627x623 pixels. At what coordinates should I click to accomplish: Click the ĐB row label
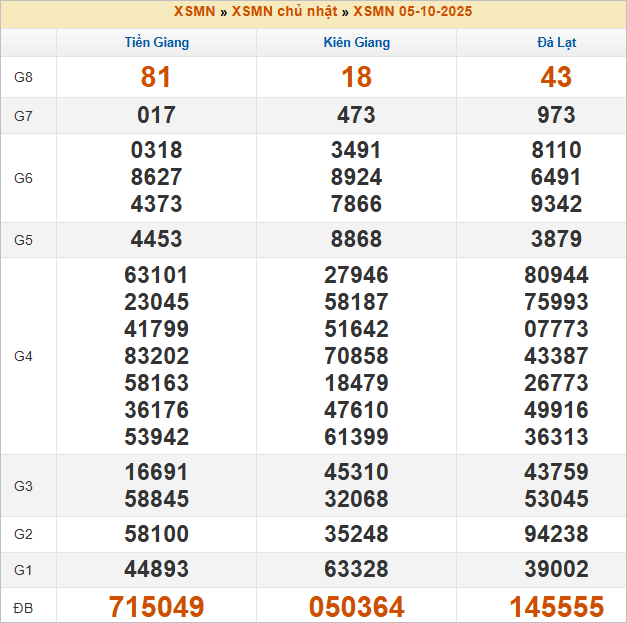pos(23,607)
